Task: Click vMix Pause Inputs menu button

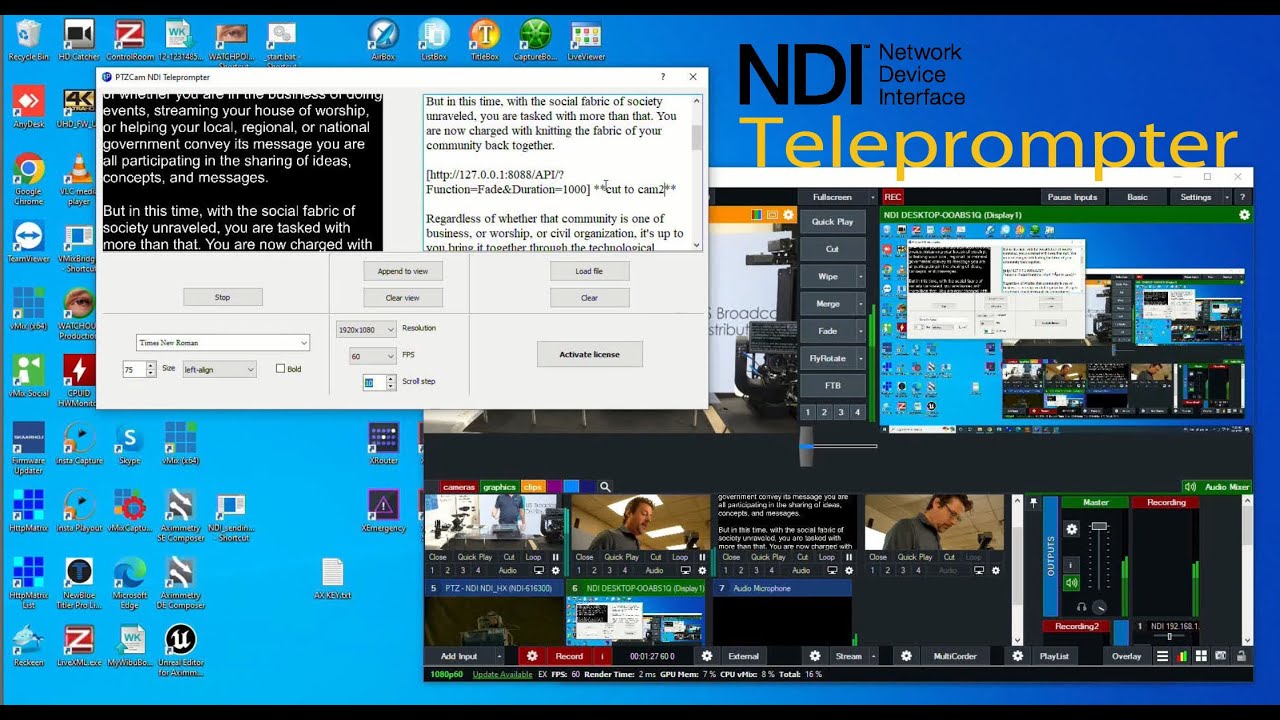Action: [1072, 197]
